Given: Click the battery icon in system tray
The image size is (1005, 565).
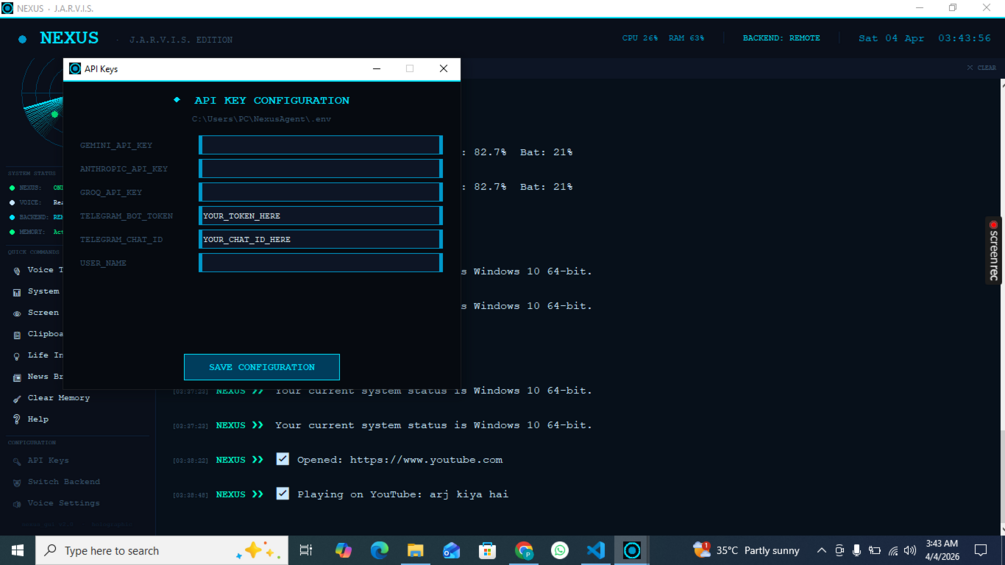Looking at the screenshot, I should pyautogui.click(x=875, y=550).
